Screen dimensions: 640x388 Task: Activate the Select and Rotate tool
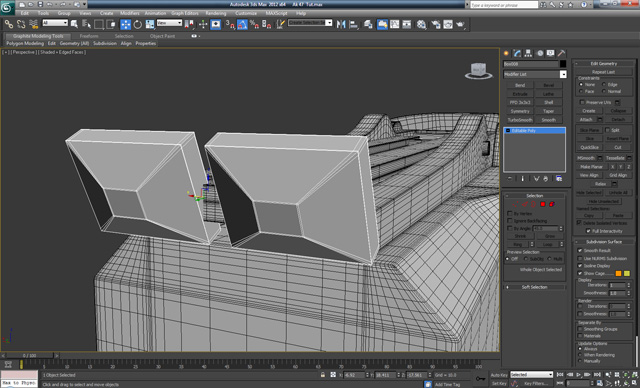tap(138, 24)
